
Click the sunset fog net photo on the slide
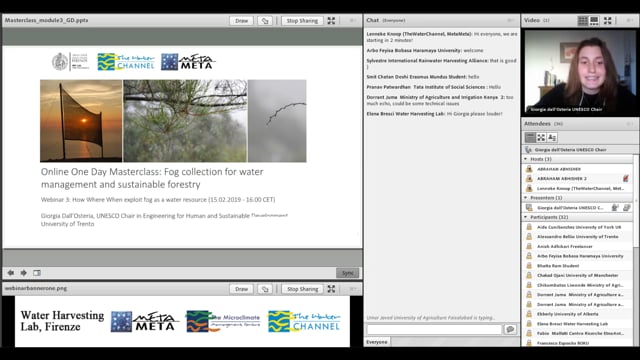coord(81,121)
